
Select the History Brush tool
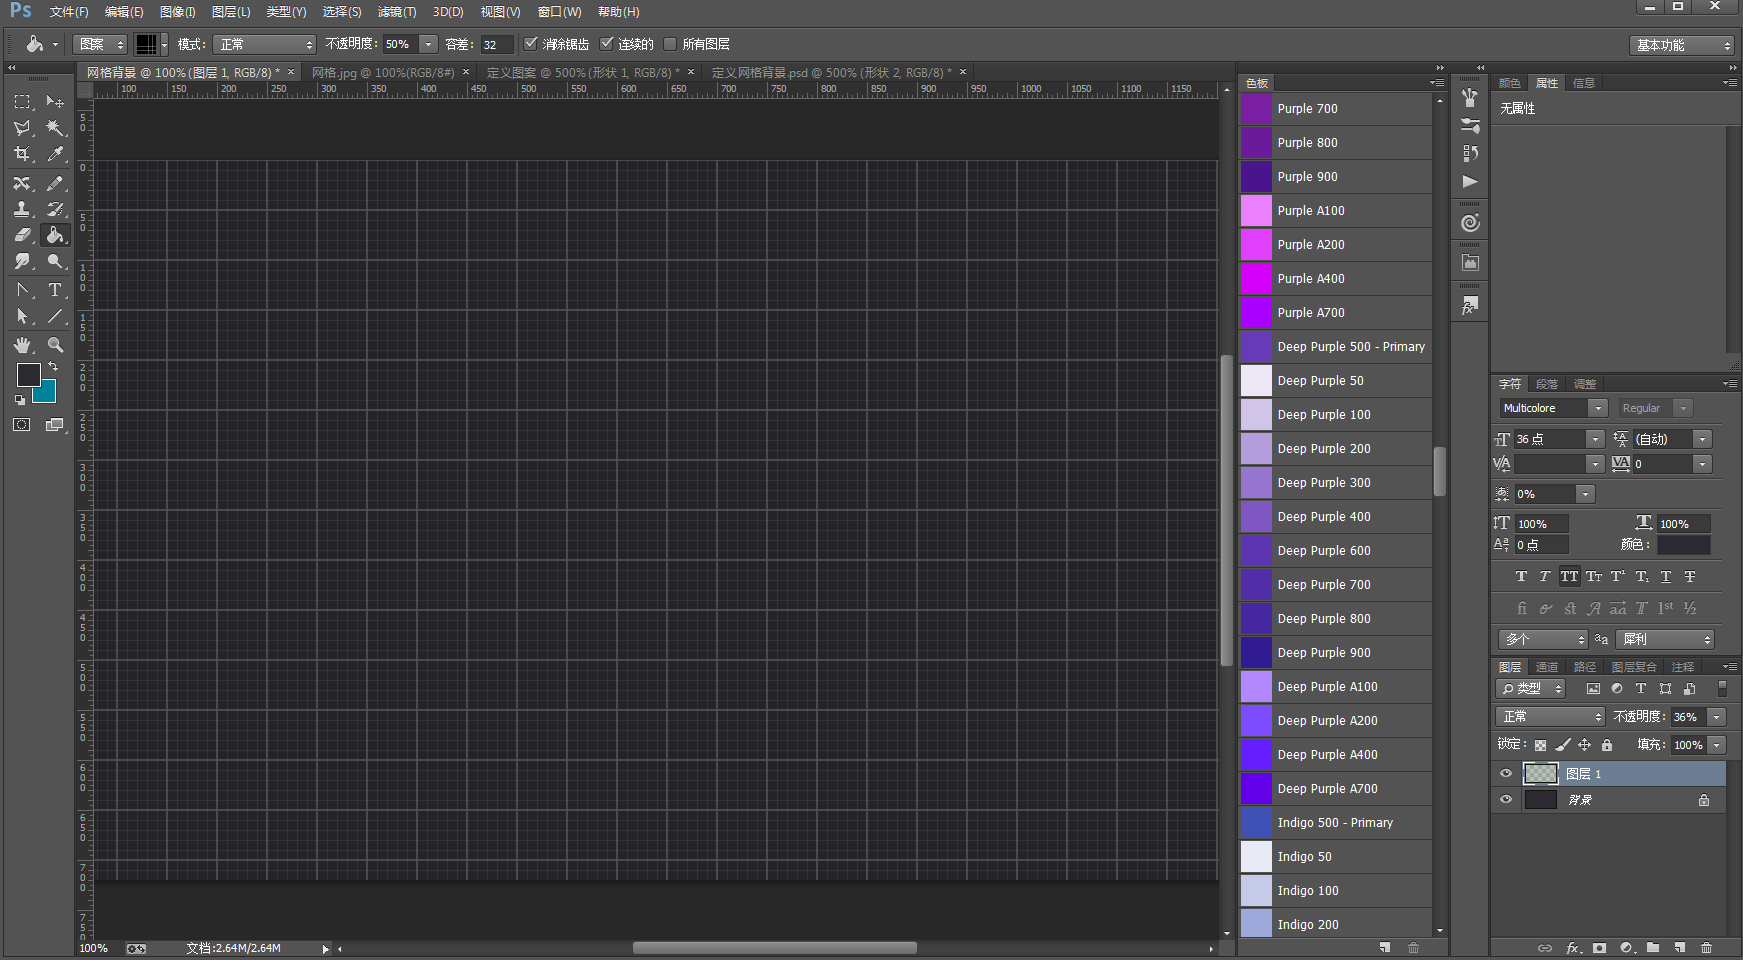55,209
